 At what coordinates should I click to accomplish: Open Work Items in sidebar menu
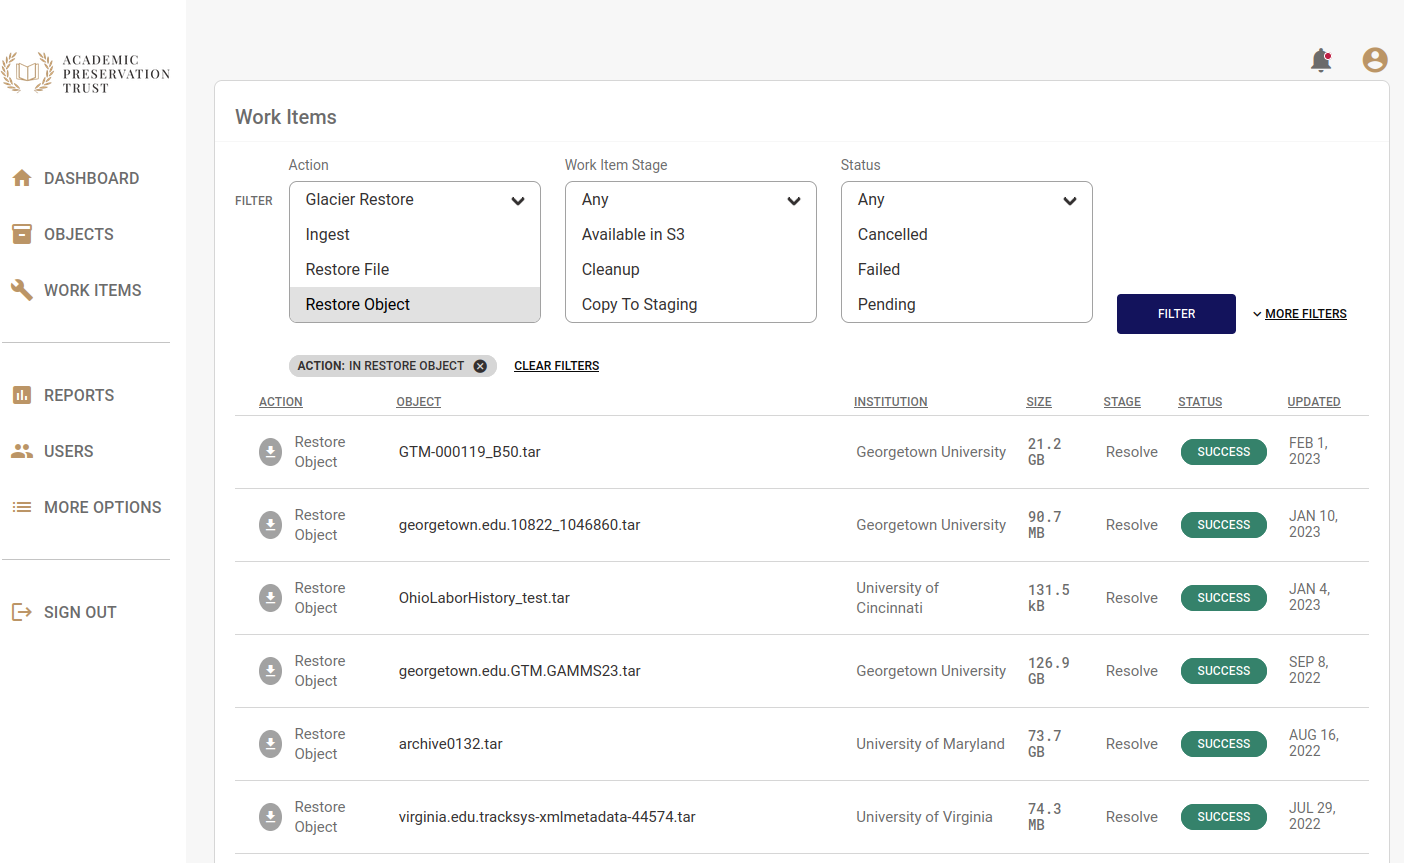tap(93, 290)
